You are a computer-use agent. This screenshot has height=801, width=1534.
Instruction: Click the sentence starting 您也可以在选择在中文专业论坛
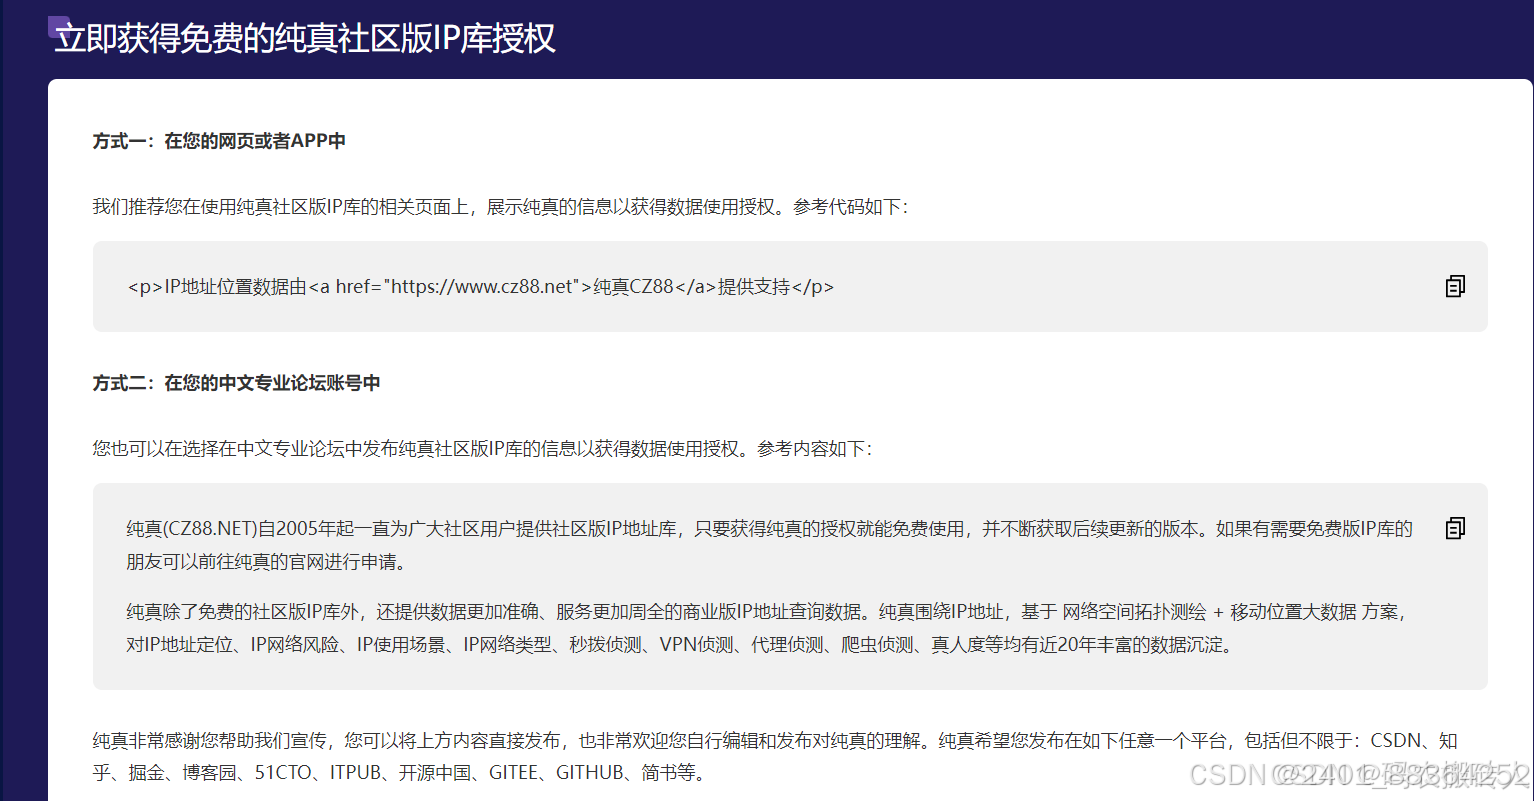pyautogui.click(x=482, y=449)
